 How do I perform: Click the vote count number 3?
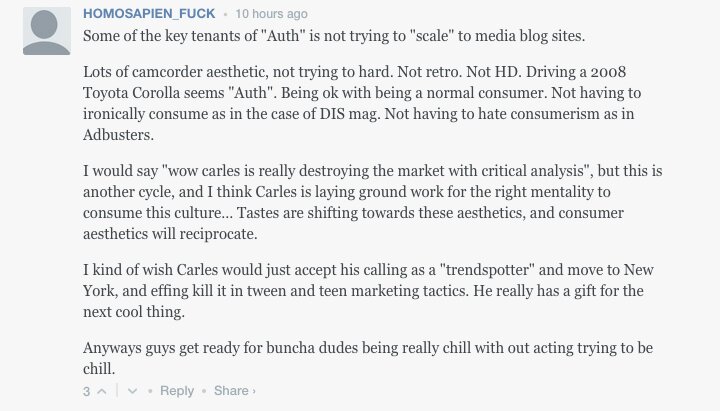tap(86, 392)
